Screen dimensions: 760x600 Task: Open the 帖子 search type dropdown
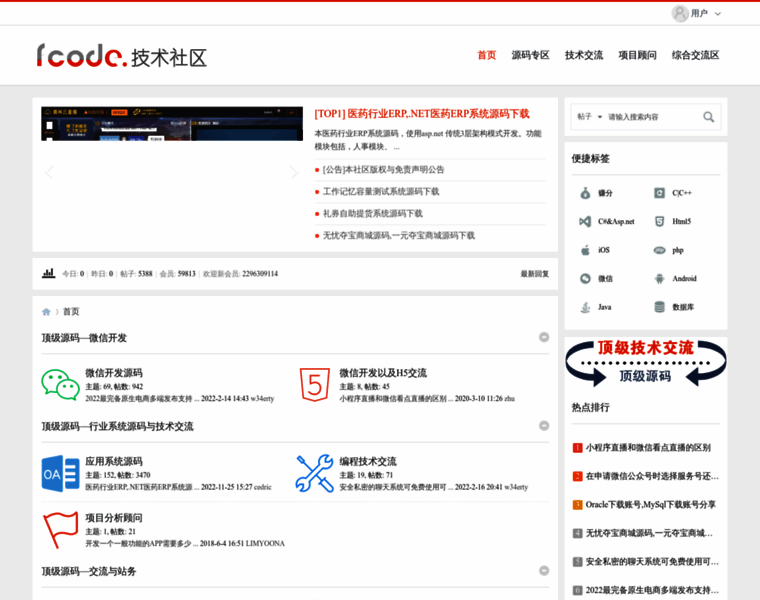(589, 117)
